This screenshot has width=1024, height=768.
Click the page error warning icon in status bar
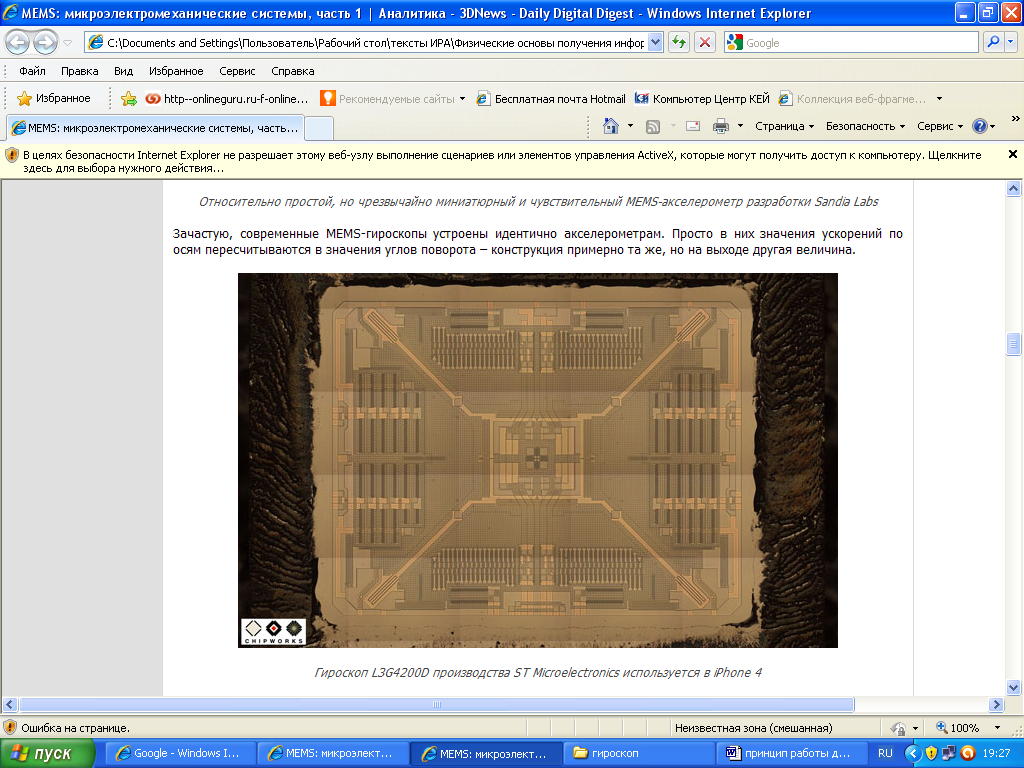10,728
